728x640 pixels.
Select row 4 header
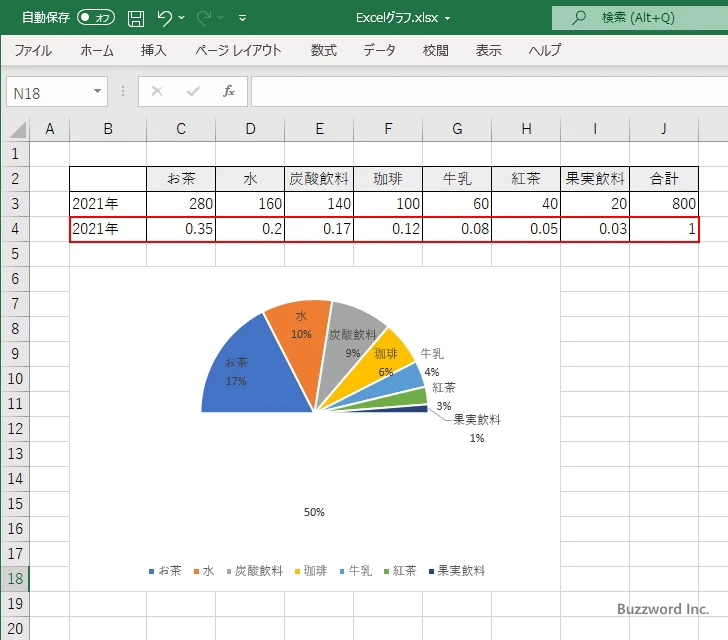pos(15,229)
